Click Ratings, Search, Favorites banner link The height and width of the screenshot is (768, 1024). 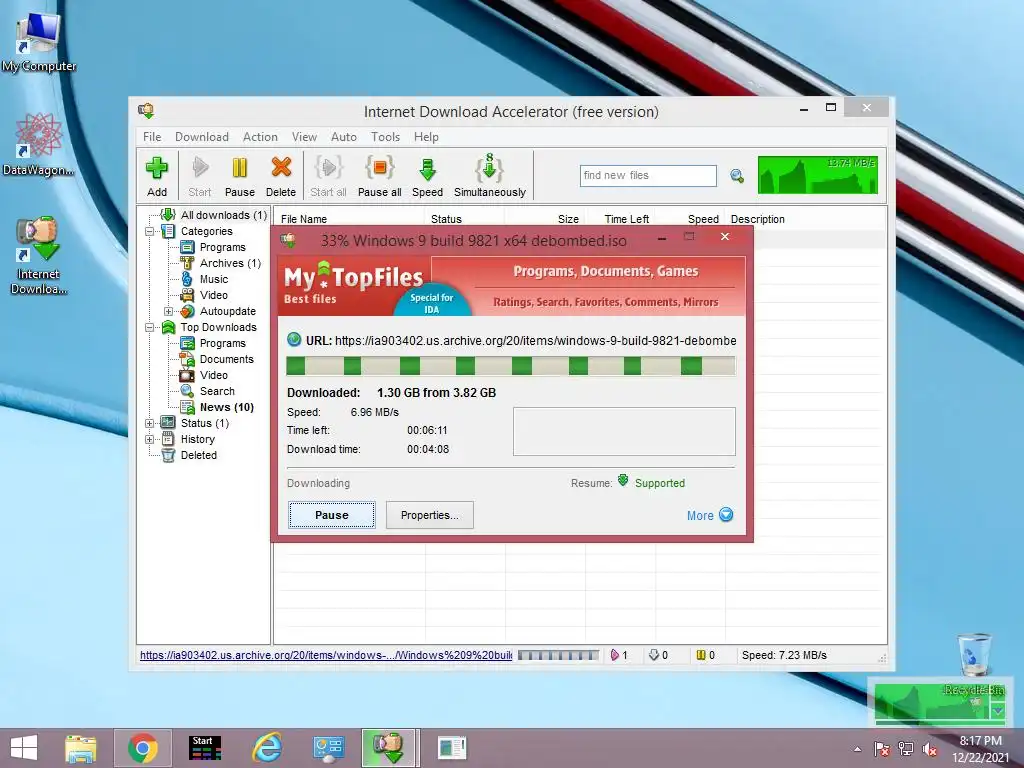point(605,302)
